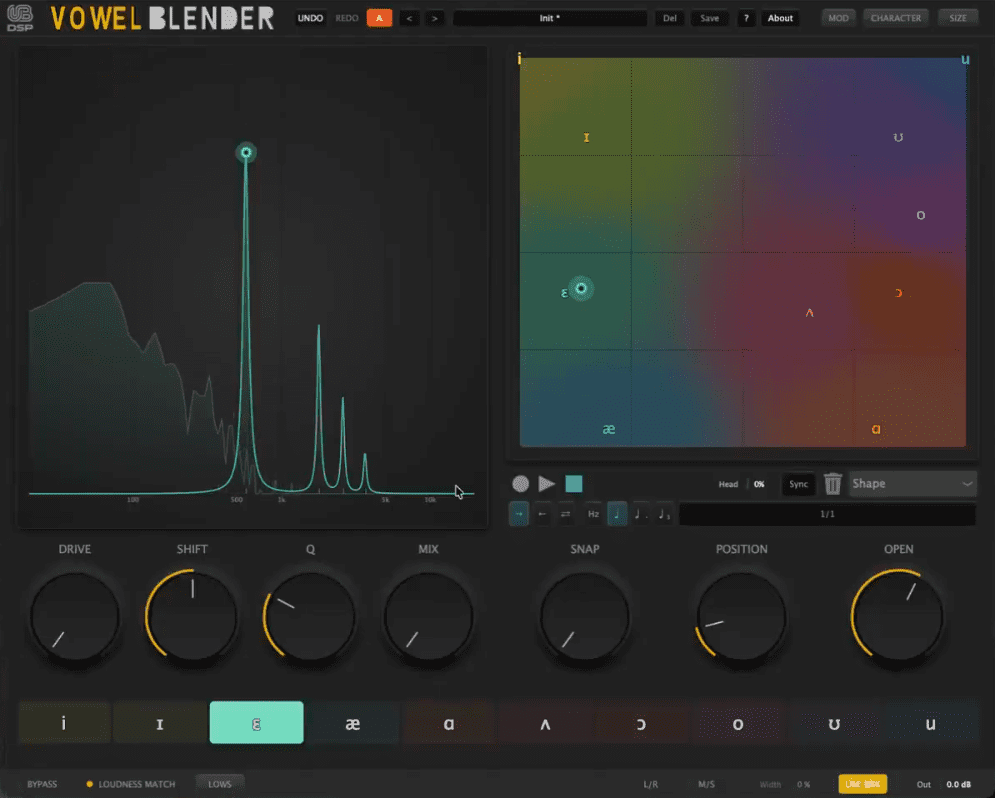995x798 pixels.
Task: Open the About dialog
Action: [x=780, y=18]
